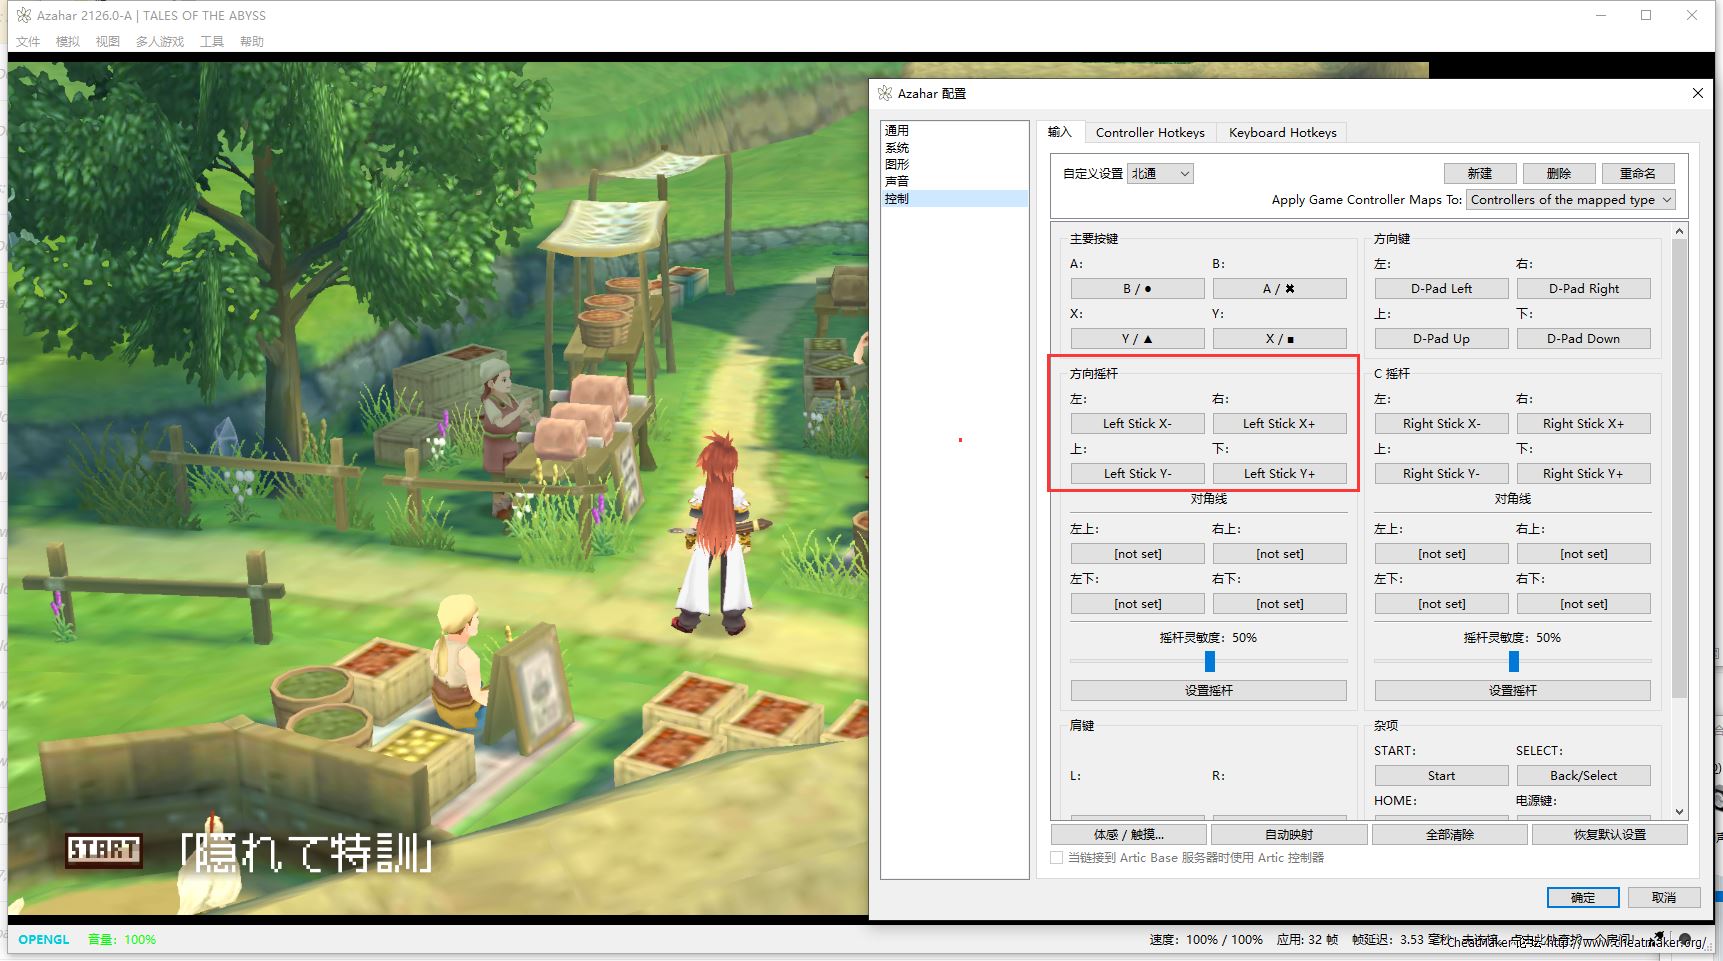This screenshot has height=961, width=1723.
Task: Set the 方向摇杆 diagonal 右上 [not set] binding
Action: pyautogui.click(x=1280, y=553)
